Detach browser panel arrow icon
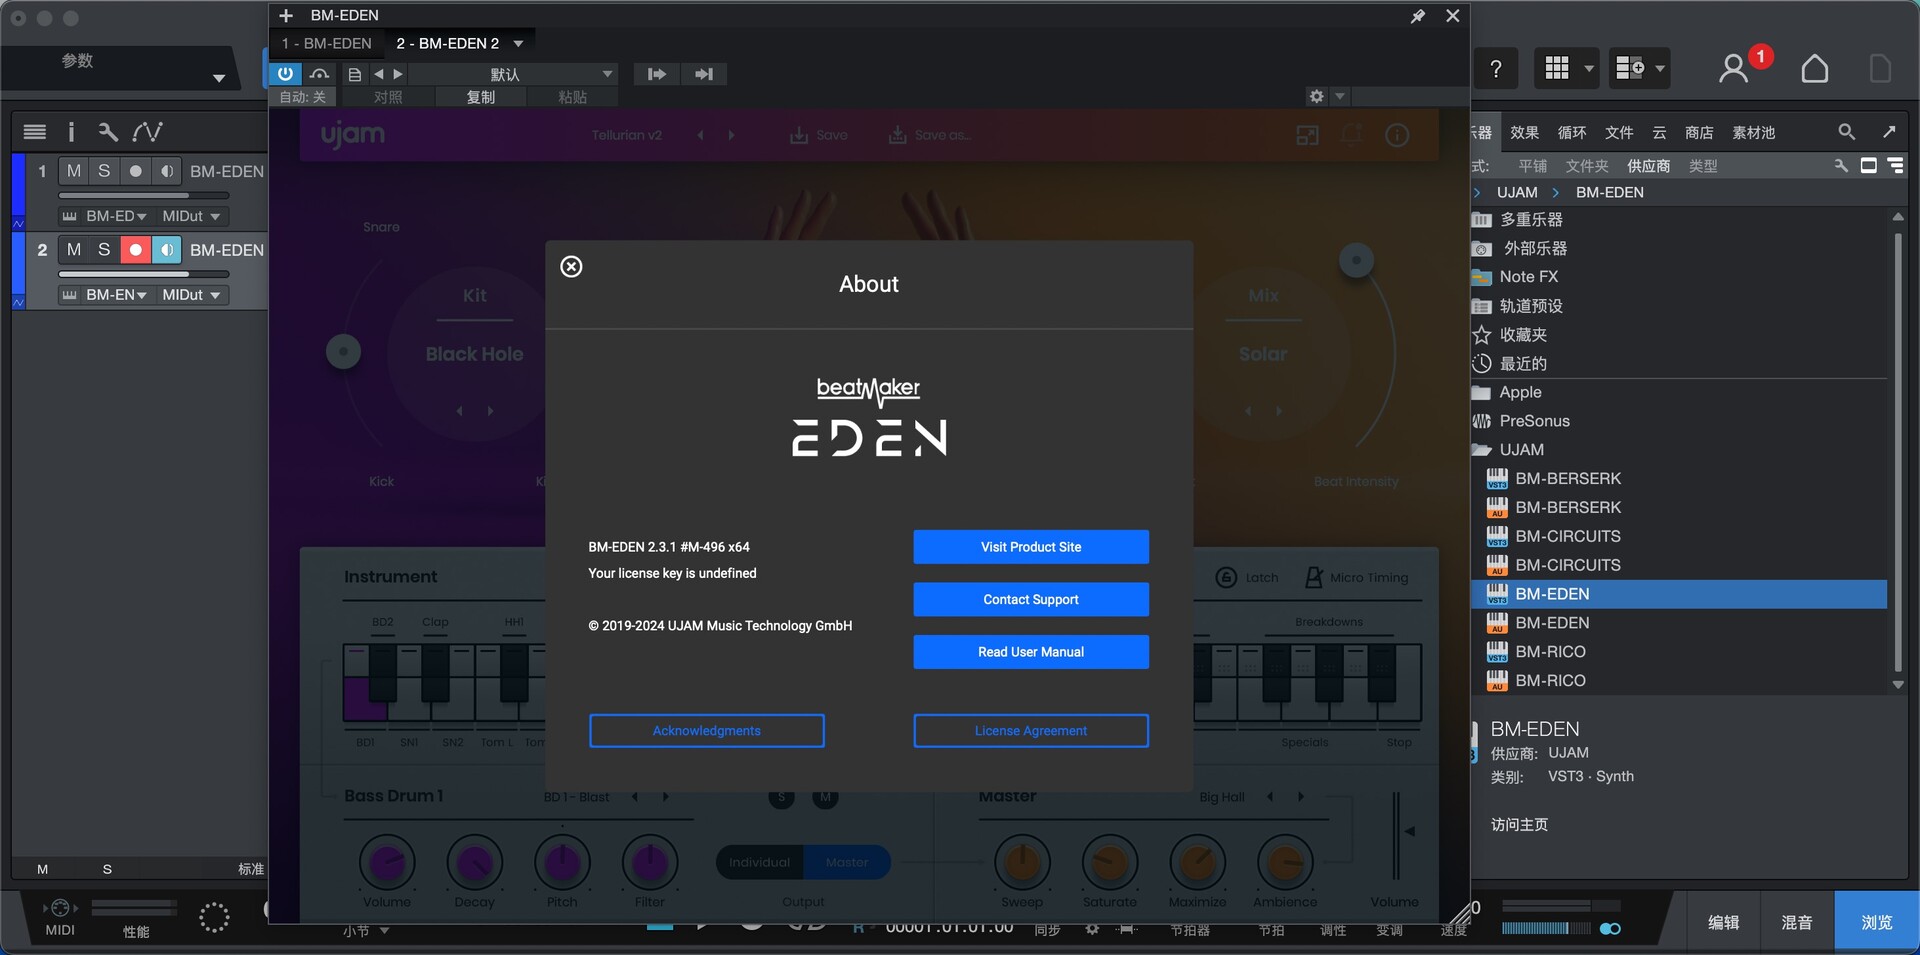Image resolution: width=1920 pixels, height=955 pixels. pos(1889,132)
